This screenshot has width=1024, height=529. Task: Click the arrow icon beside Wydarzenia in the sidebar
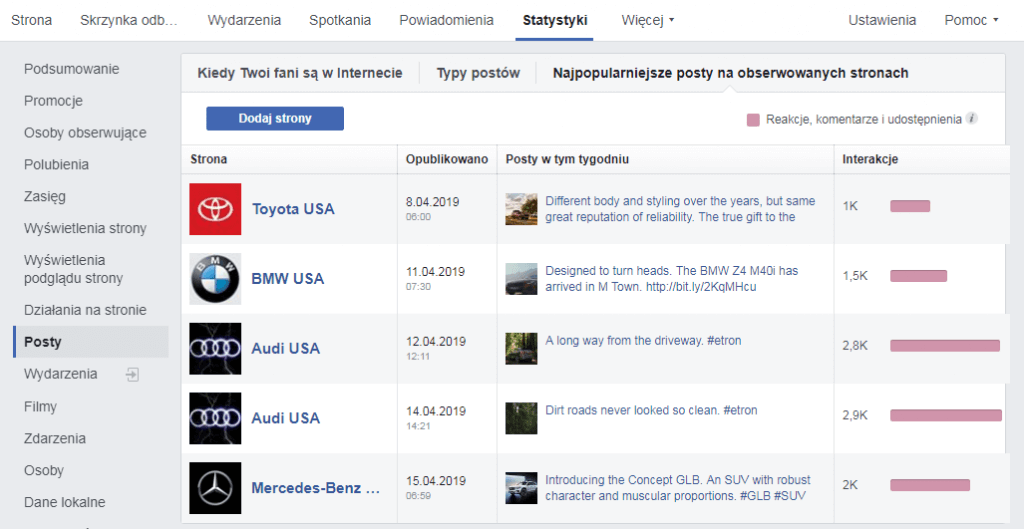pyautogui.click(x=133, y=375)
